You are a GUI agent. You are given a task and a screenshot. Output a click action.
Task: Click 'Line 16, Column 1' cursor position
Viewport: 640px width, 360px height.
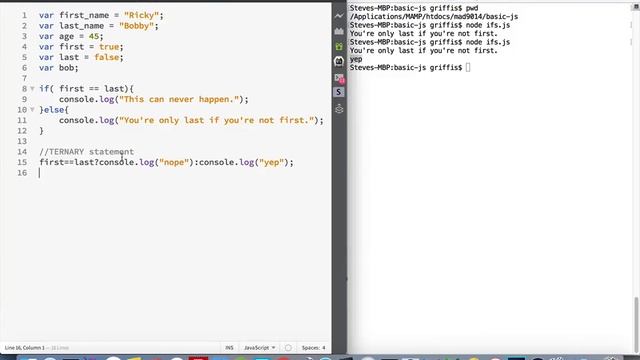24,348
